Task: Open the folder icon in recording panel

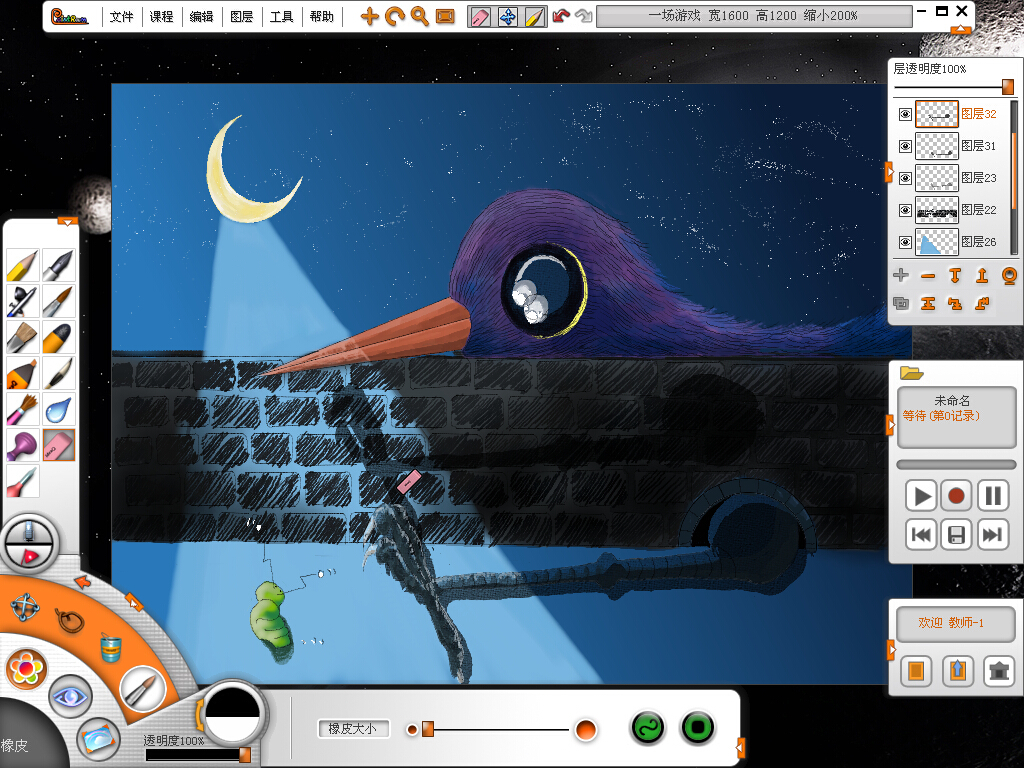Action: tap(911, 373)
